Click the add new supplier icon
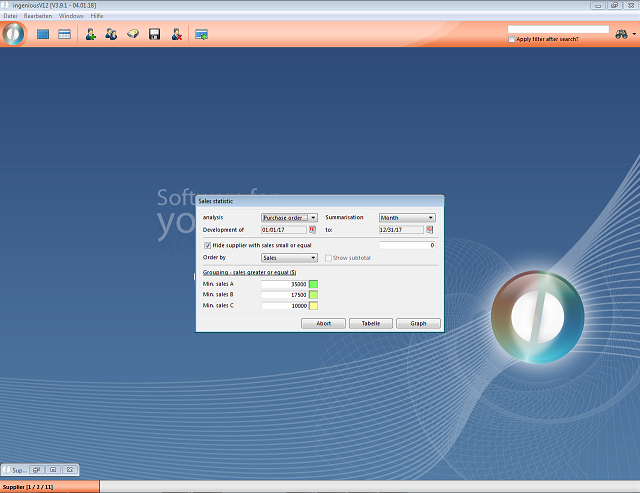Image resolution: width=640 pixels, height=493 pixels. coord(91,35)
